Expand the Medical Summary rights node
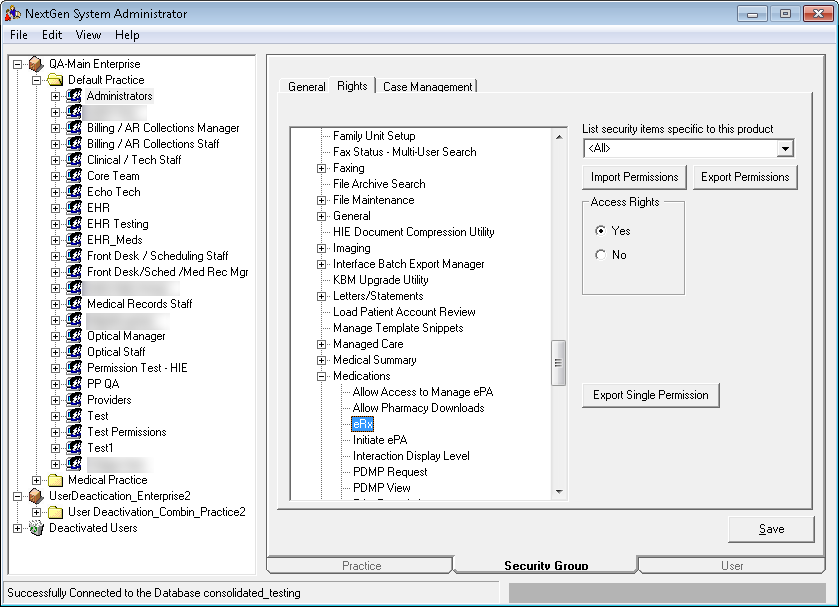The height and width of the screenshot is (607, 839). click(322, 360)
